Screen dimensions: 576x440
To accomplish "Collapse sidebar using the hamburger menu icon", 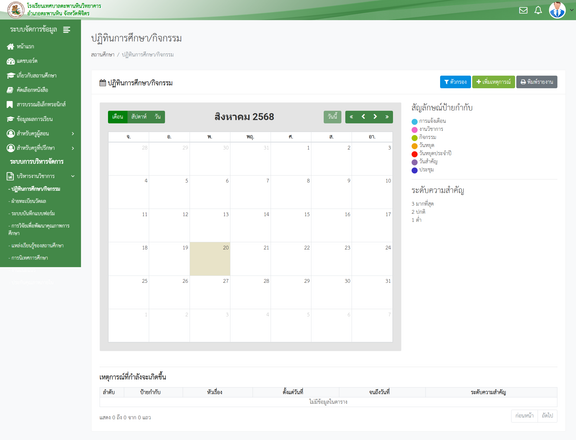I will pos(66,30).
